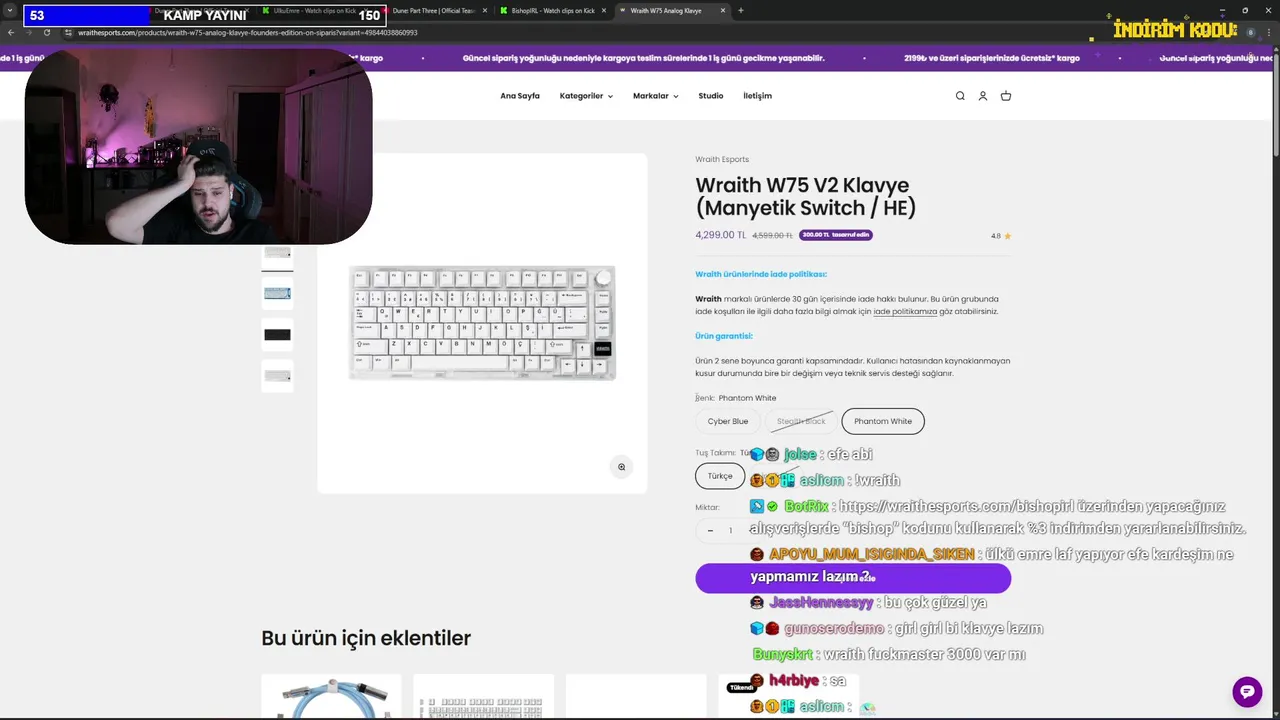Open a new browser tab with plus
This screenshot has width=1280, height=720.
[740, 10]
